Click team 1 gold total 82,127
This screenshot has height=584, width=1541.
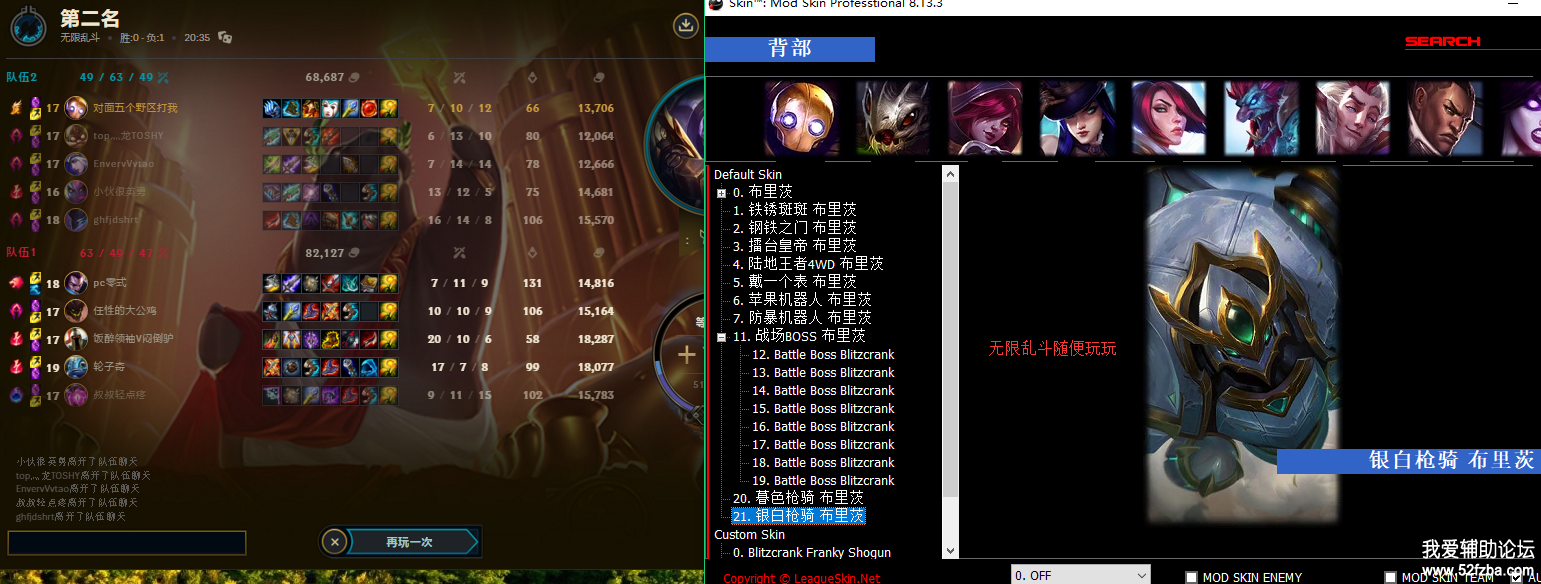(325, 253)
